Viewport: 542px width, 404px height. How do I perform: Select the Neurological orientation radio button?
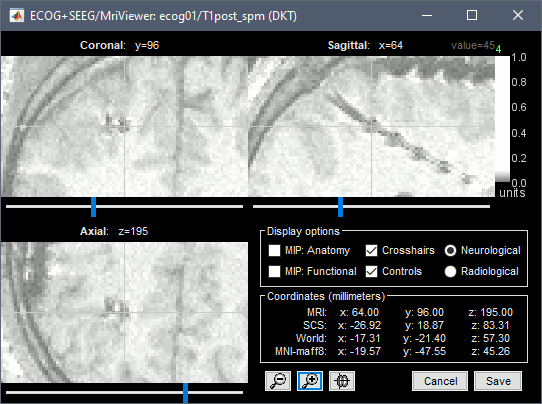pyautogui.click(x=450, y=250)
